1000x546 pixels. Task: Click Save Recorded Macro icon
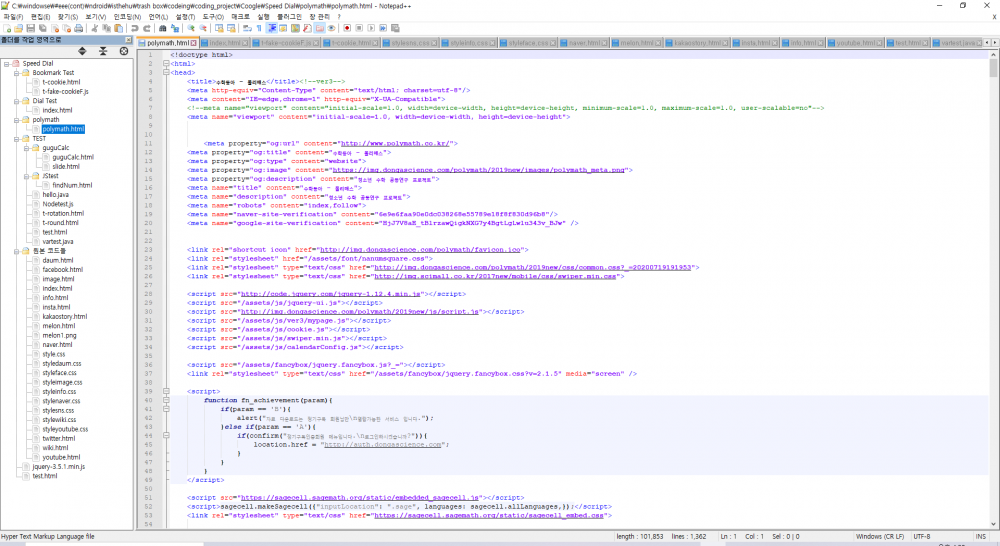[x=395, y=28]
